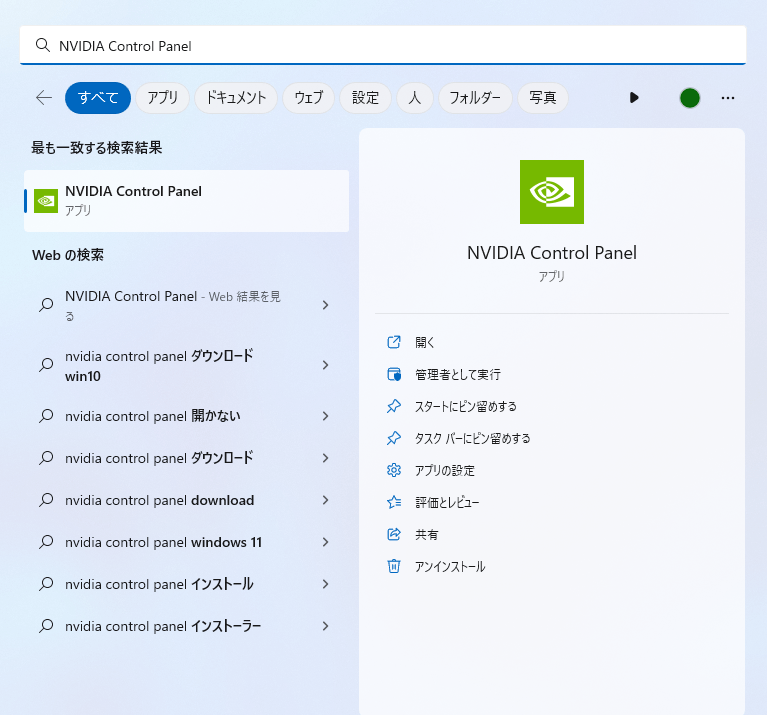Expand chevron for 'windows 11' suggestion
The width and height of the screenshot is (767, 715).
325,542
